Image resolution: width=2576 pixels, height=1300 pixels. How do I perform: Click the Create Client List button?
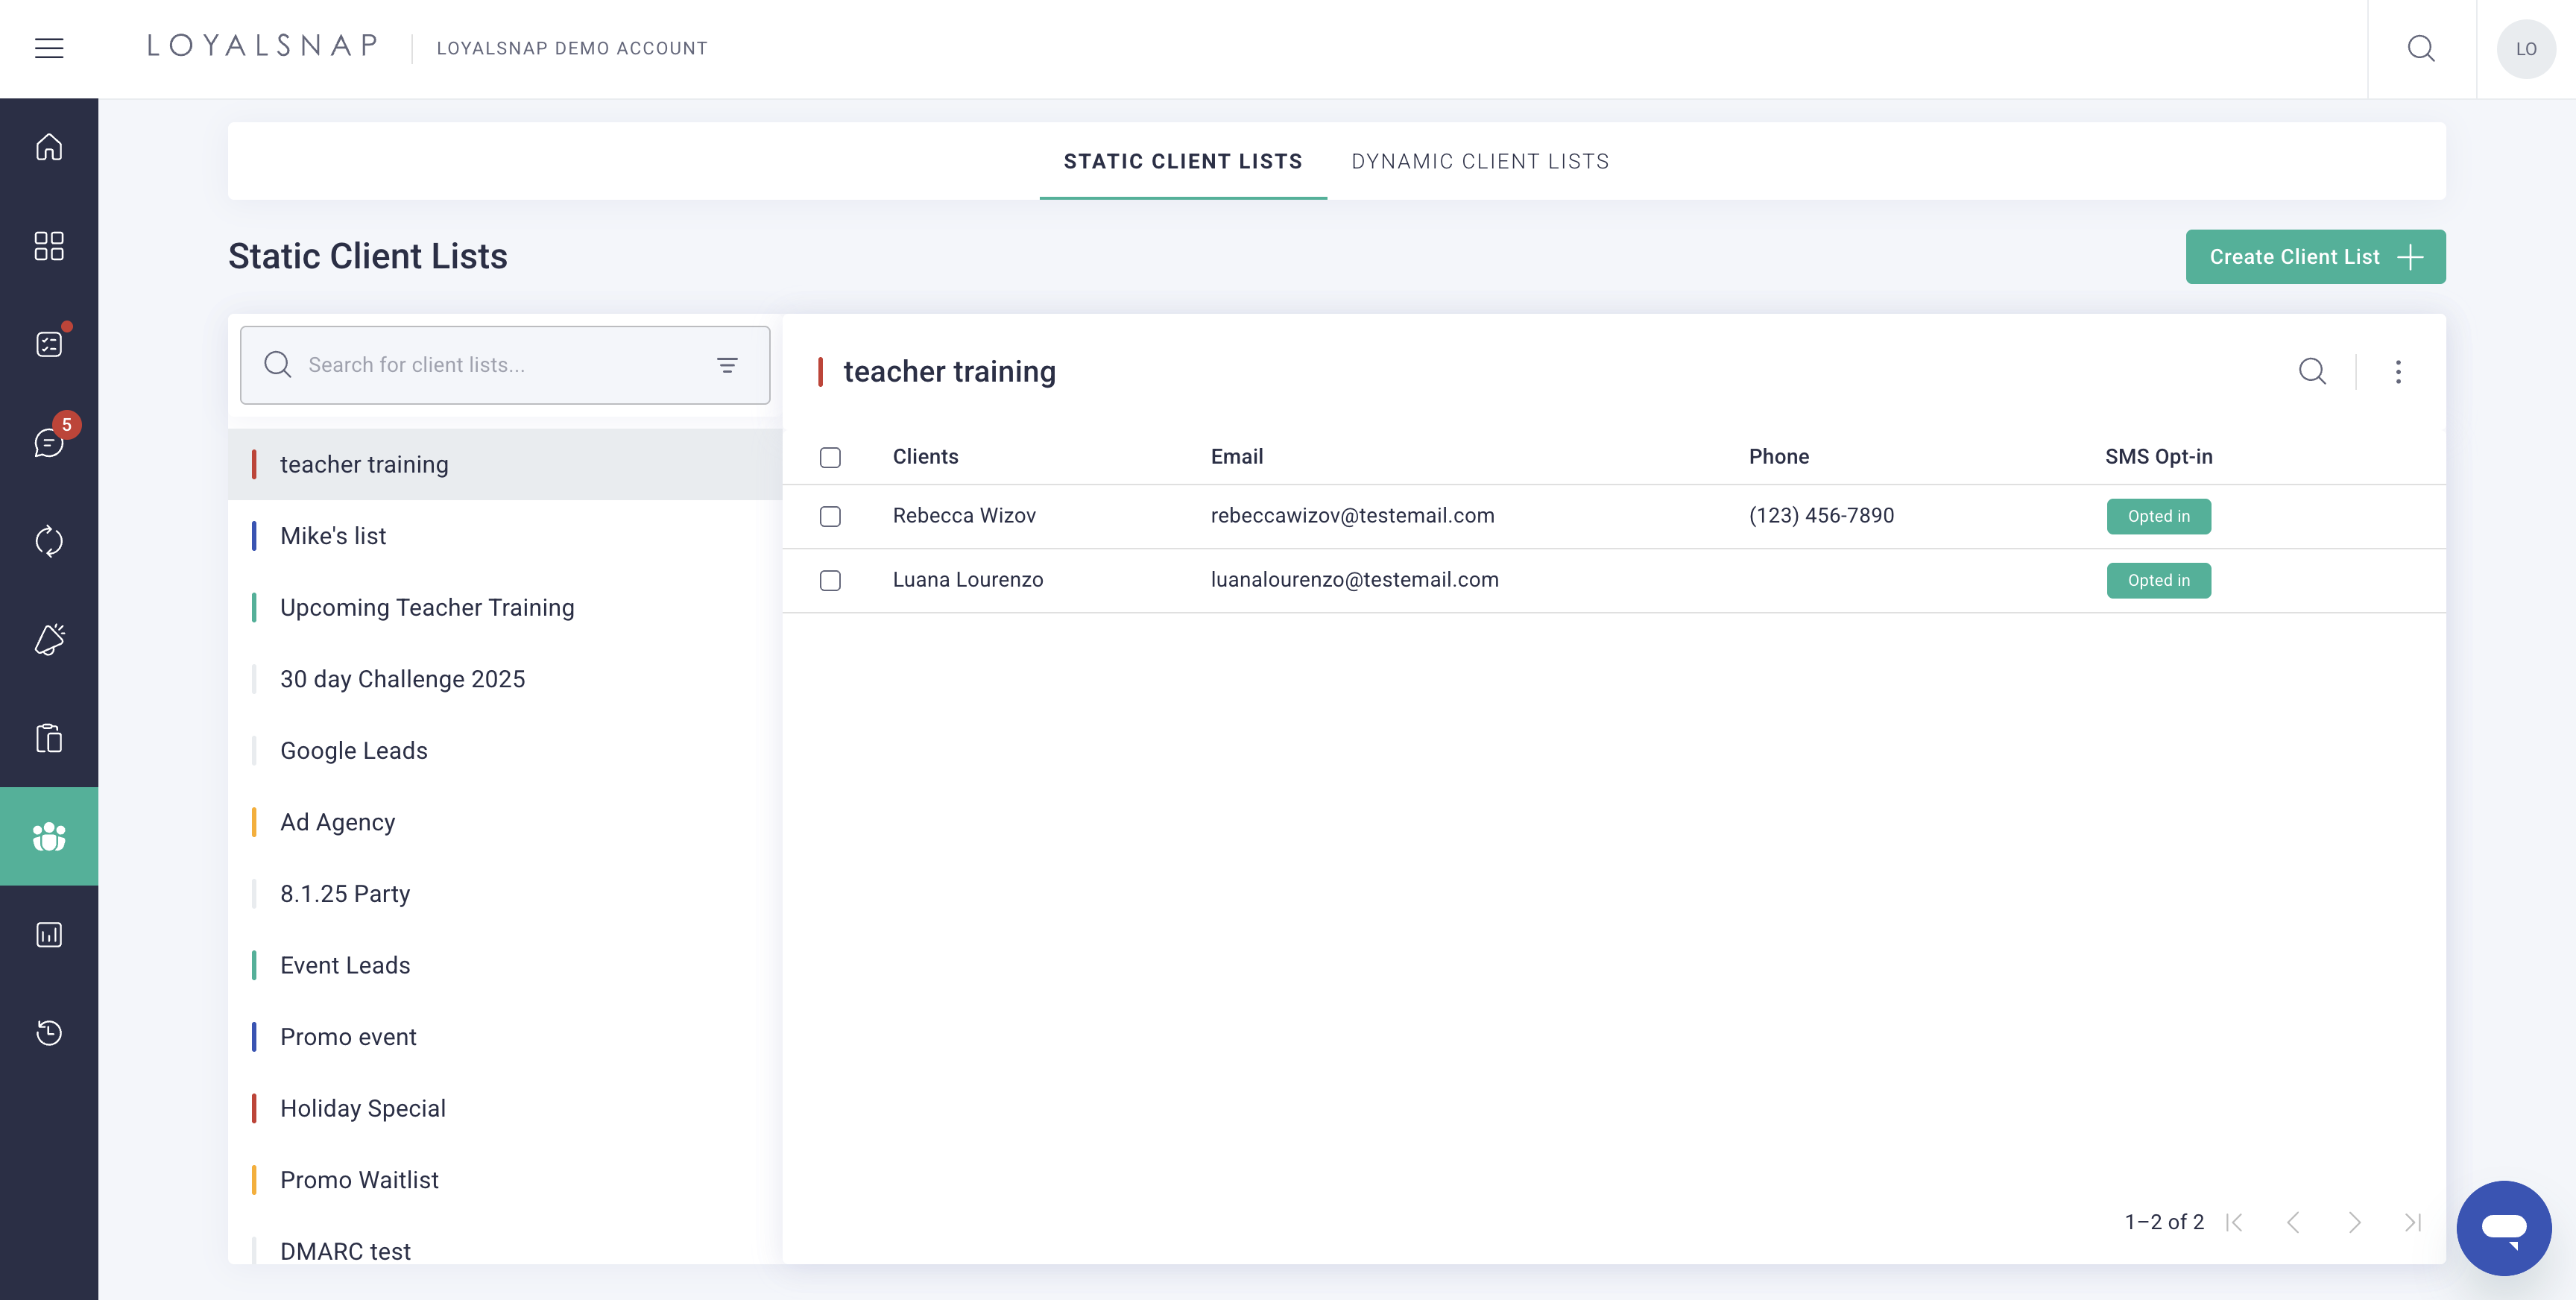tap(2315, 257)
